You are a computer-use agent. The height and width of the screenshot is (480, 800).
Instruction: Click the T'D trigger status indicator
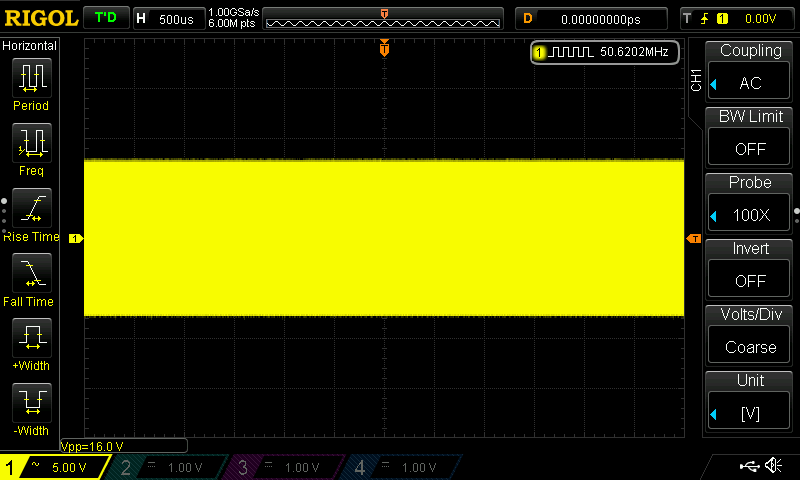[106, 18]
